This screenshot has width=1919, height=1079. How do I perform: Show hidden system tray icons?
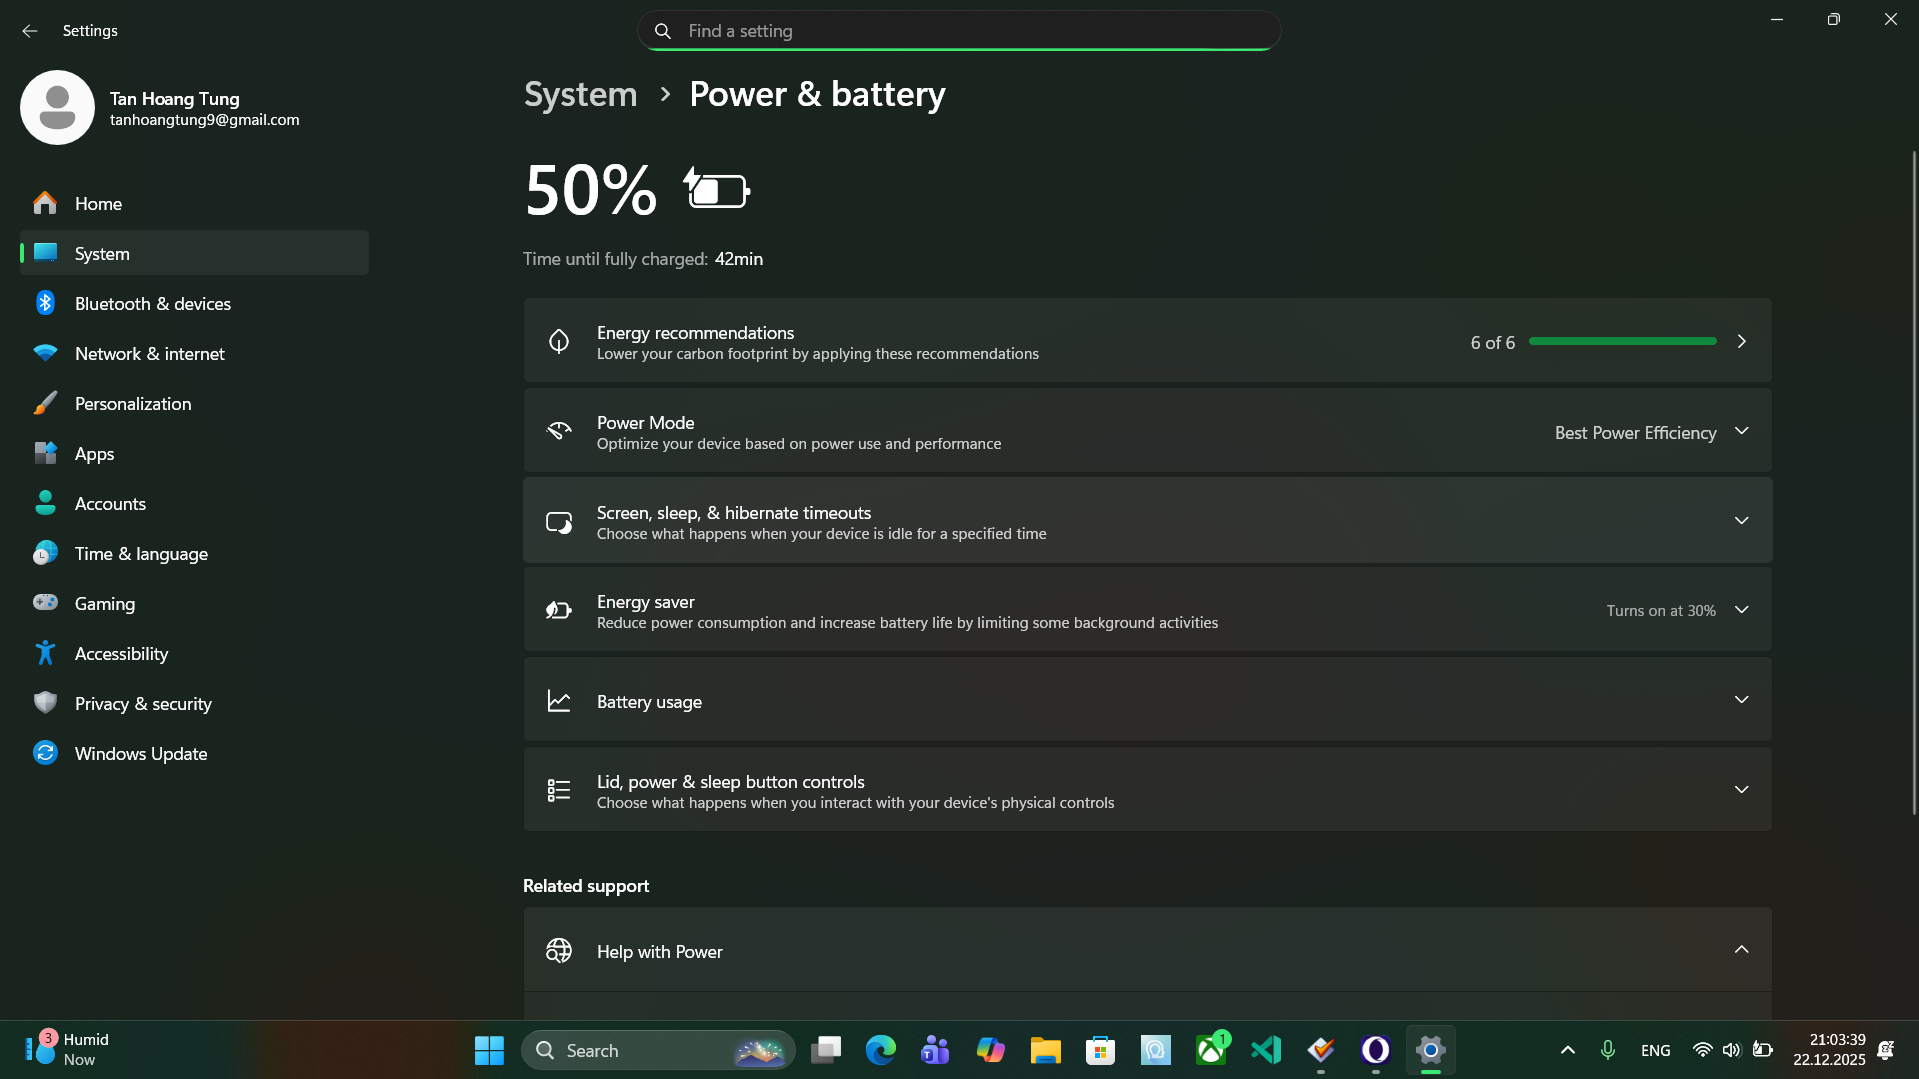[1567, 1050]
